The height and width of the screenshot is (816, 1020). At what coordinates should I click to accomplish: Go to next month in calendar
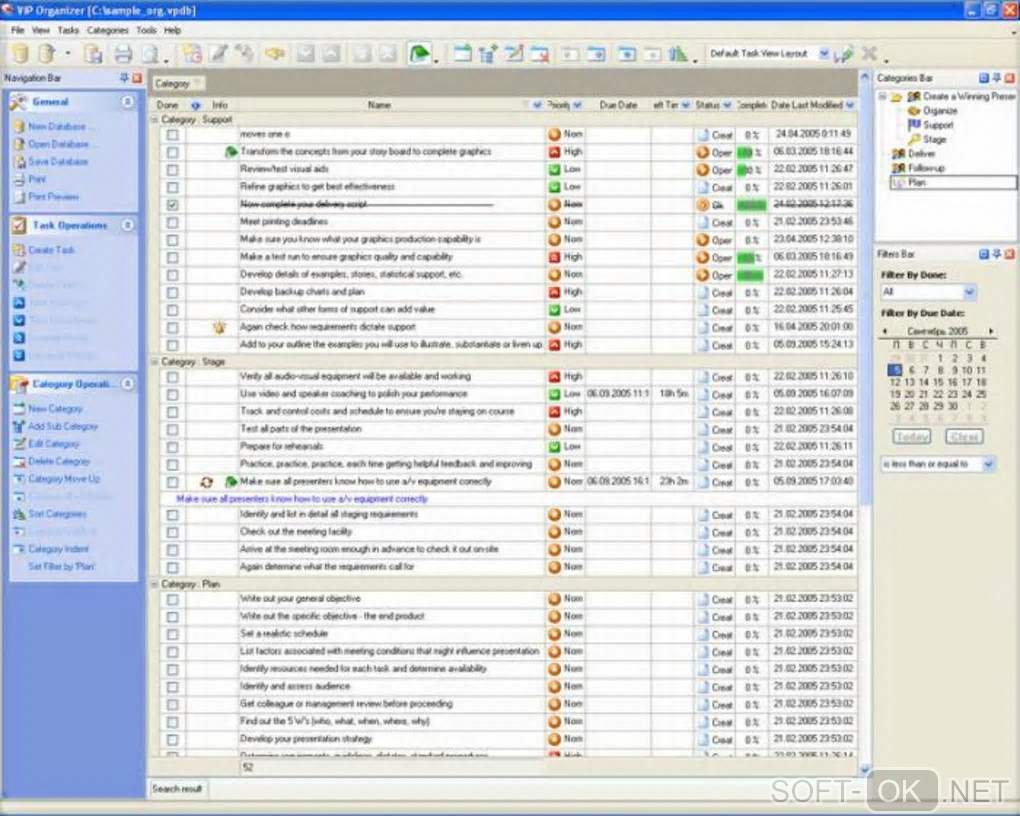(x=991, y=331)
